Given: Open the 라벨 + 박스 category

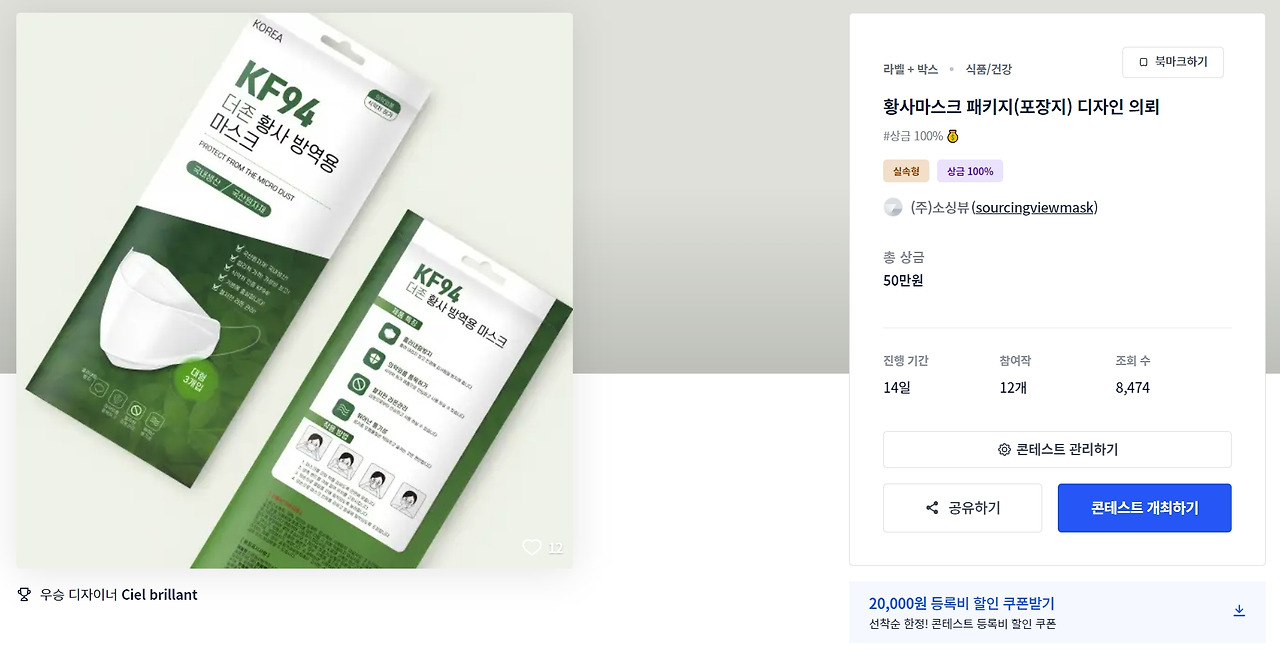Looking at the screenshot, I should tap(911, 69).
